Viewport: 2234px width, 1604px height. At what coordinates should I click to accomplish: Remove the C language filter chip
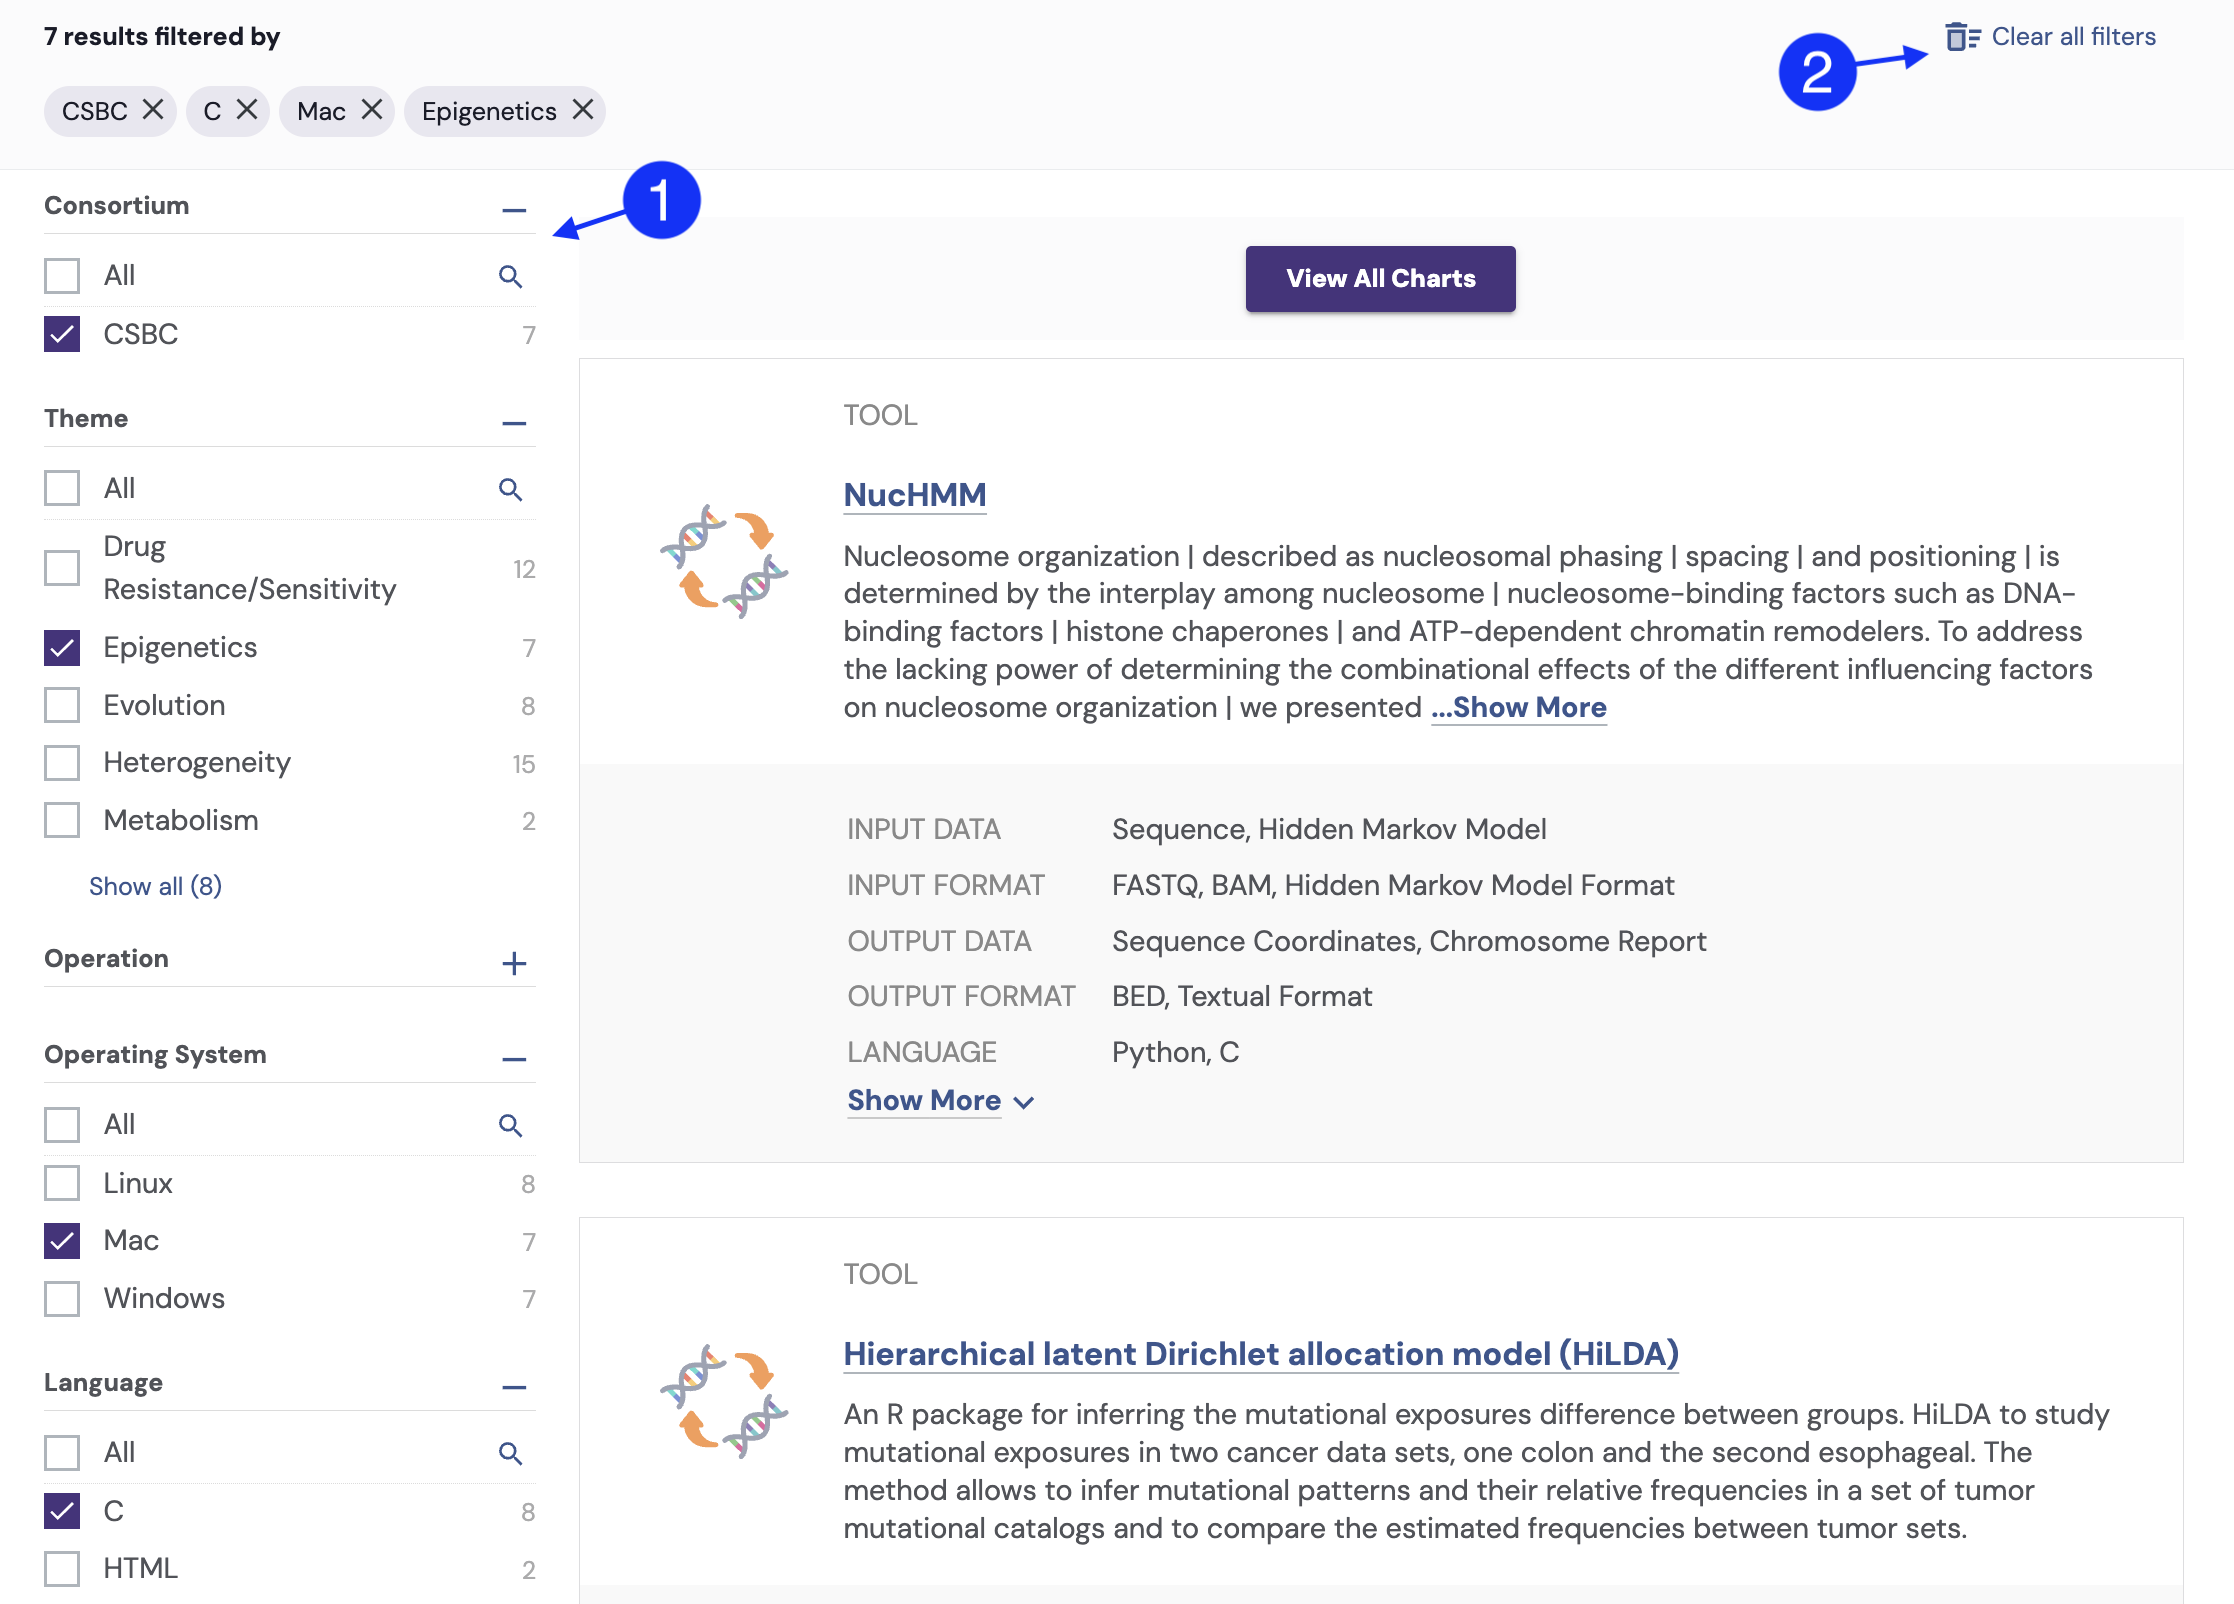[247, 110]
